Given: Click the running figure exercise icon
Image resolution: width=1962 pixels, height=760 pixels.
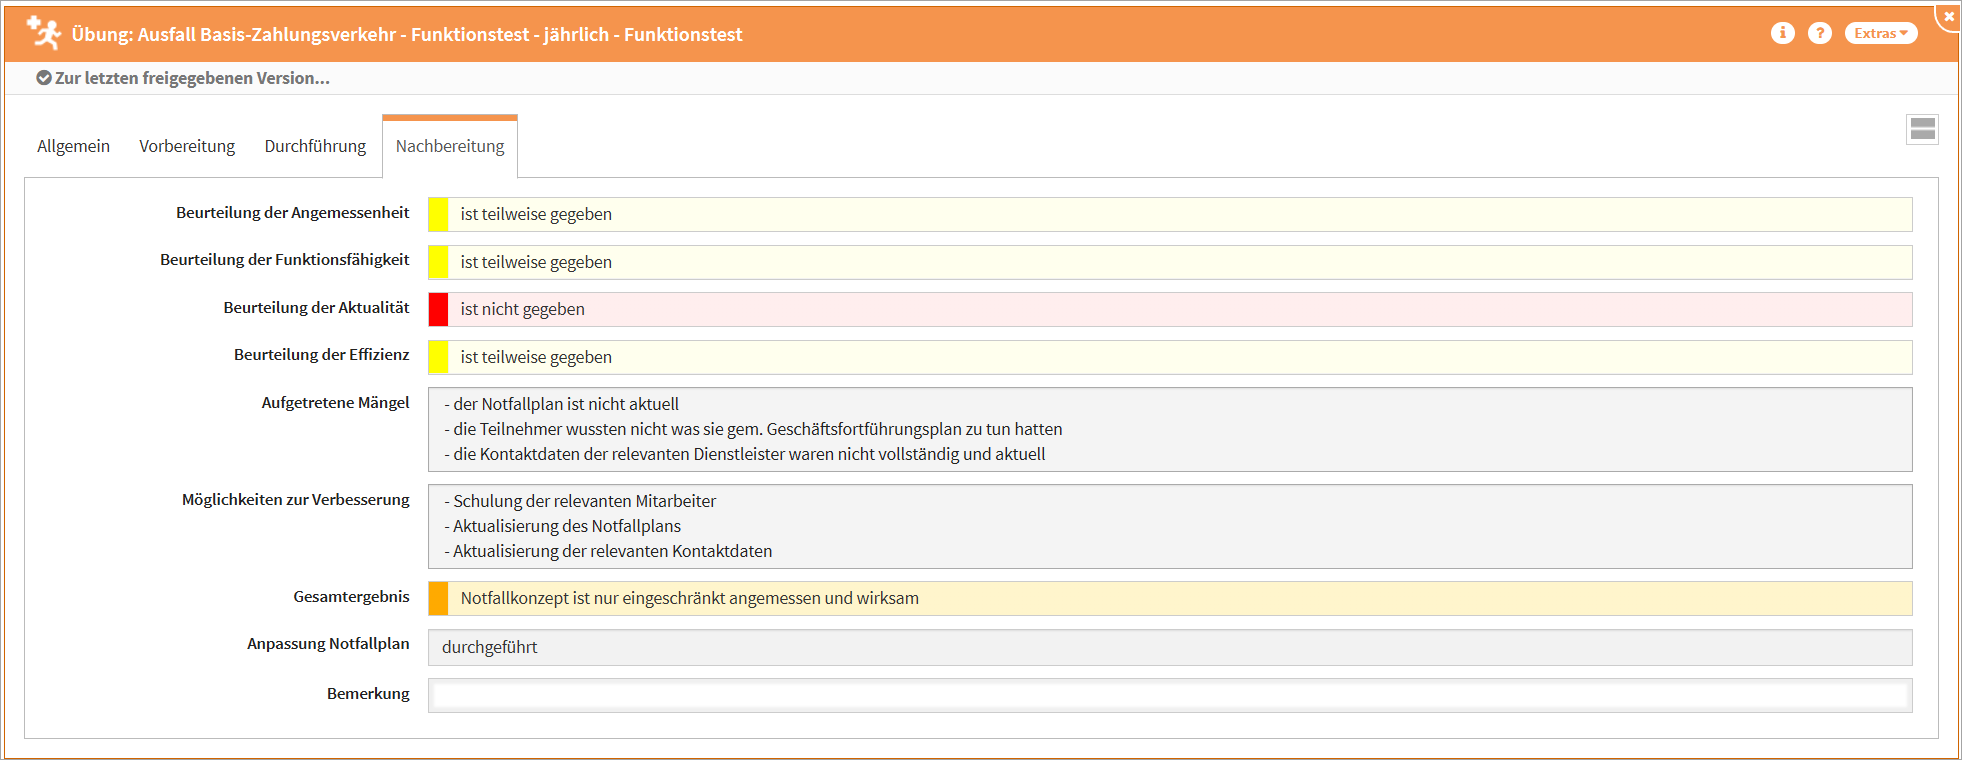Looking at the screenshot, I should click(44, 33).
